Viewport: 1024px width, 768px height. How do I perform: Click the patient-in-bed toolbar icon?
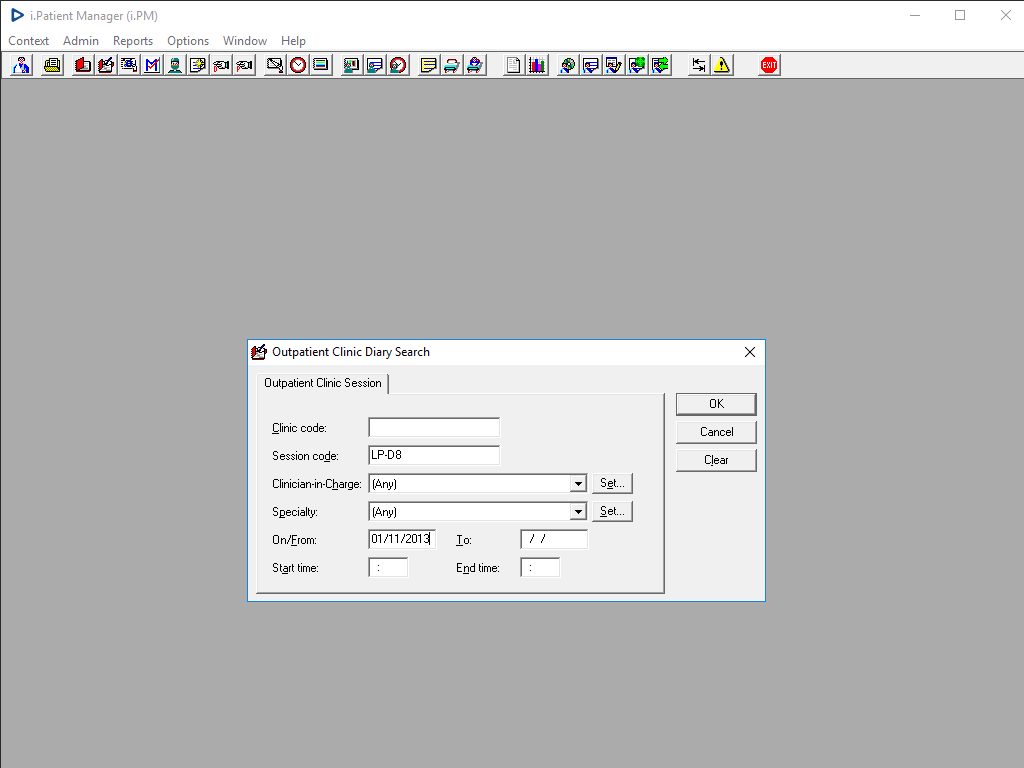(475, 65)
